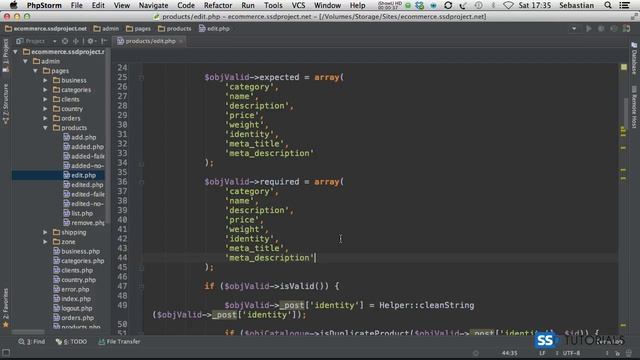
Task: Expand the categories folder
Action: click(x=45, y=90)
